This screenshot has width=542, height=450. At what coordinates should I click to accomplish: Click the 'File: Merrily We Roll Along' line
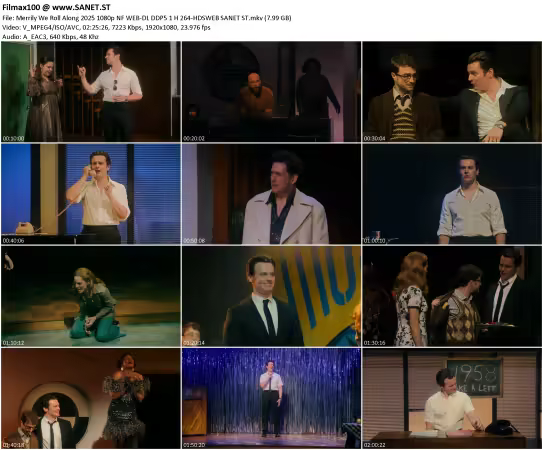(x=147, y=18)
